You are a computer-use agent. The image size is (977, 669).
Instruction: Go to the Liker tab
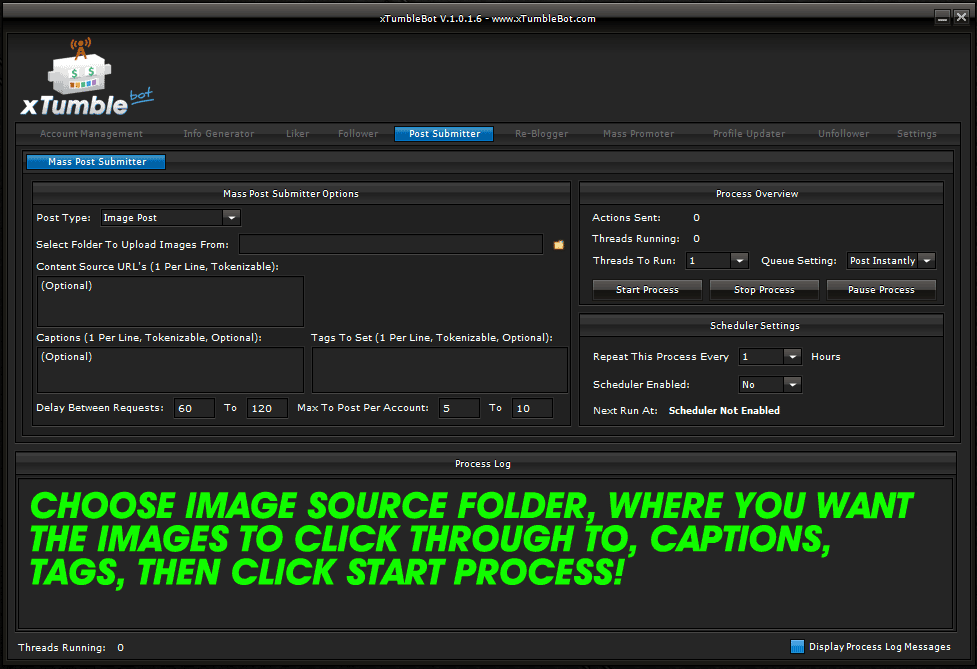click(297, 134)
